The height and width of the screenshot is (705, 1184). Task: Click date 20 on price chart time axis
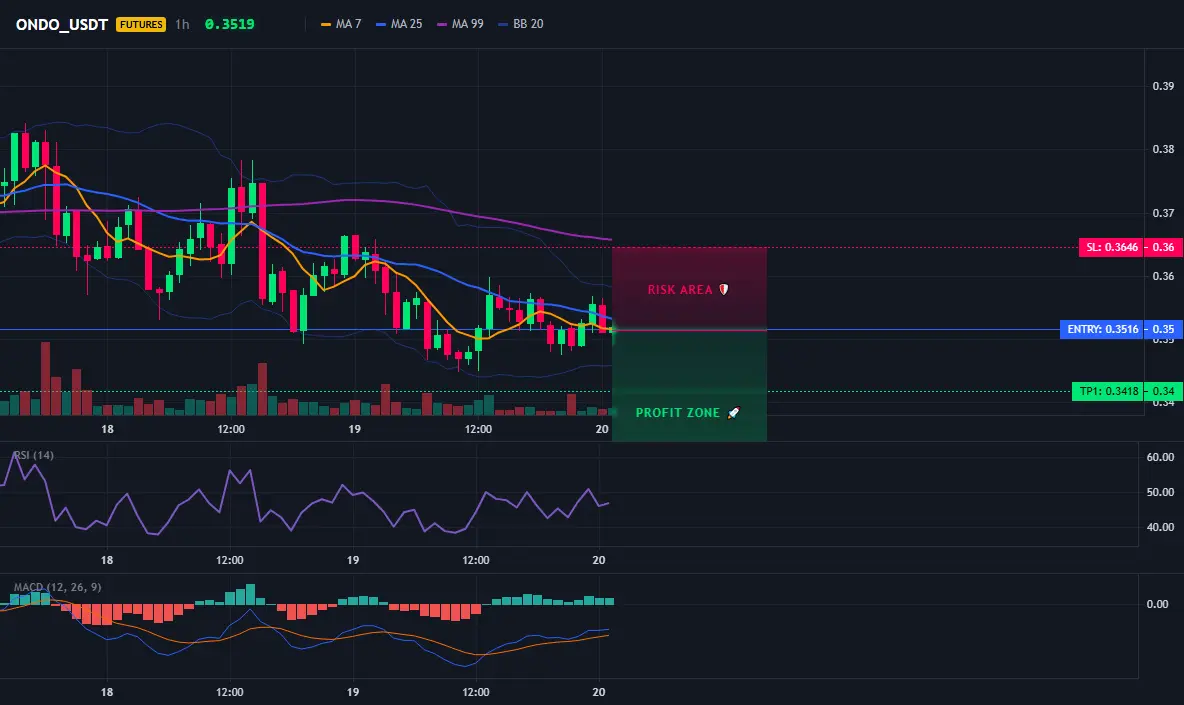pyautogui.click(x=601, y=429)
